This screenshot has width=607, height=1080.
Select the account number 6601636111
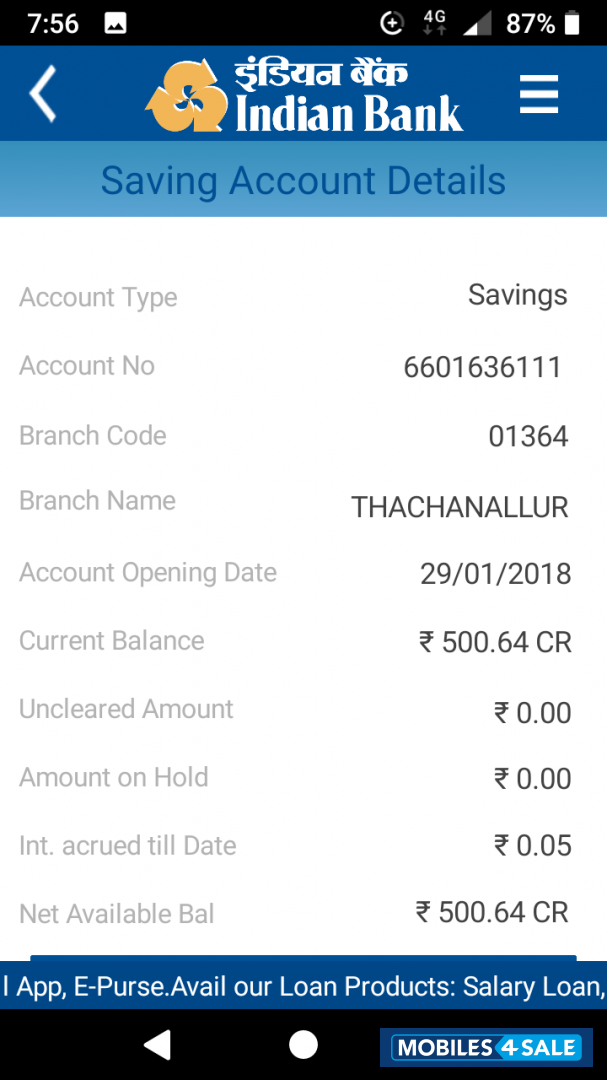click(482, 368)
